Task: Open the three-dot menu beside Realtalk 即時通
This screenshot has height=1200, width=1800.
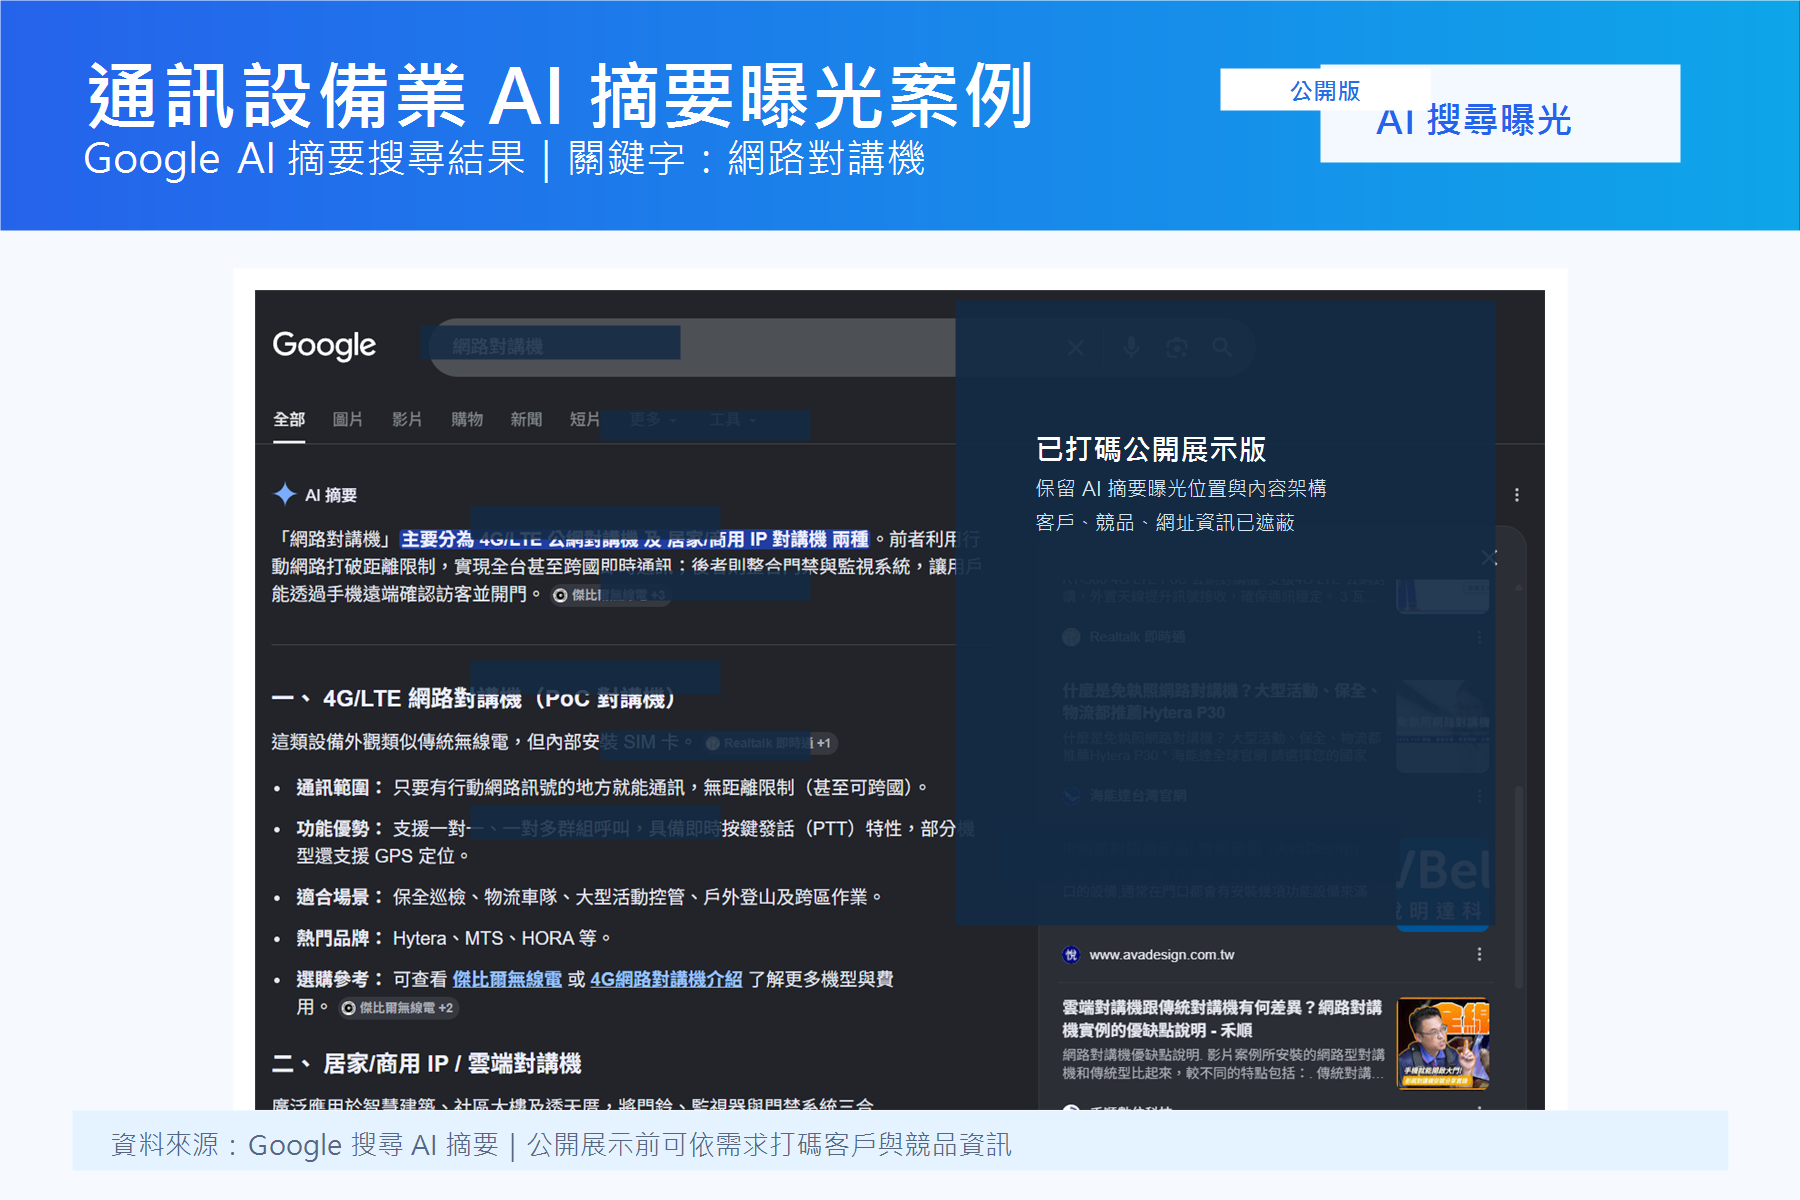Action: pos(1479,637)
